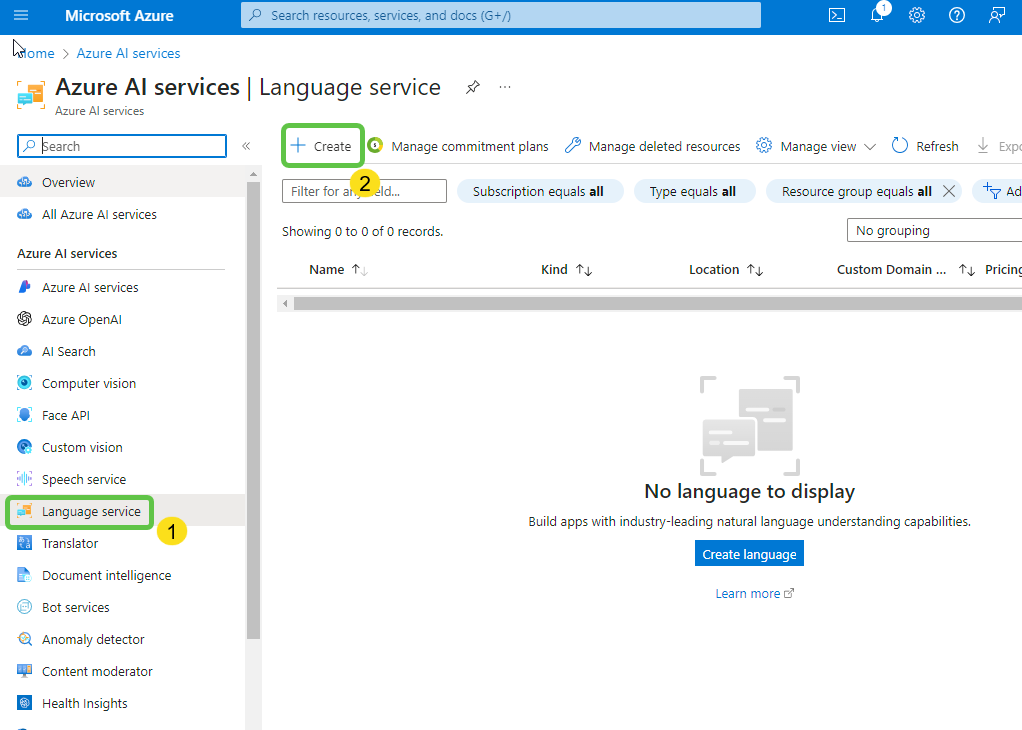This screenshot has width=1022, height=730.
Task: Collapse the left sidebar with double chevron
Action: 246,146
